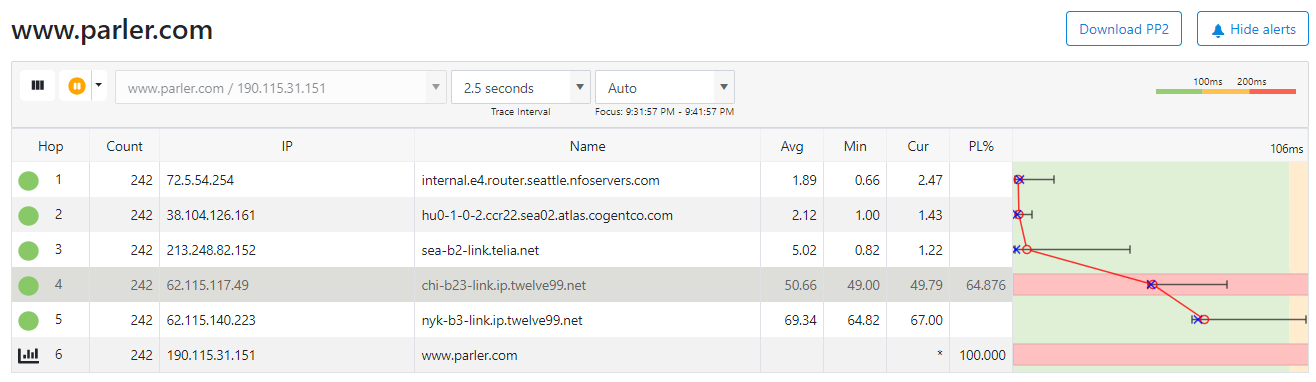This screenshot has width=1316, height=382.
Task: Open the Auto focus dropdown
Action: click(x=665, y=87)
